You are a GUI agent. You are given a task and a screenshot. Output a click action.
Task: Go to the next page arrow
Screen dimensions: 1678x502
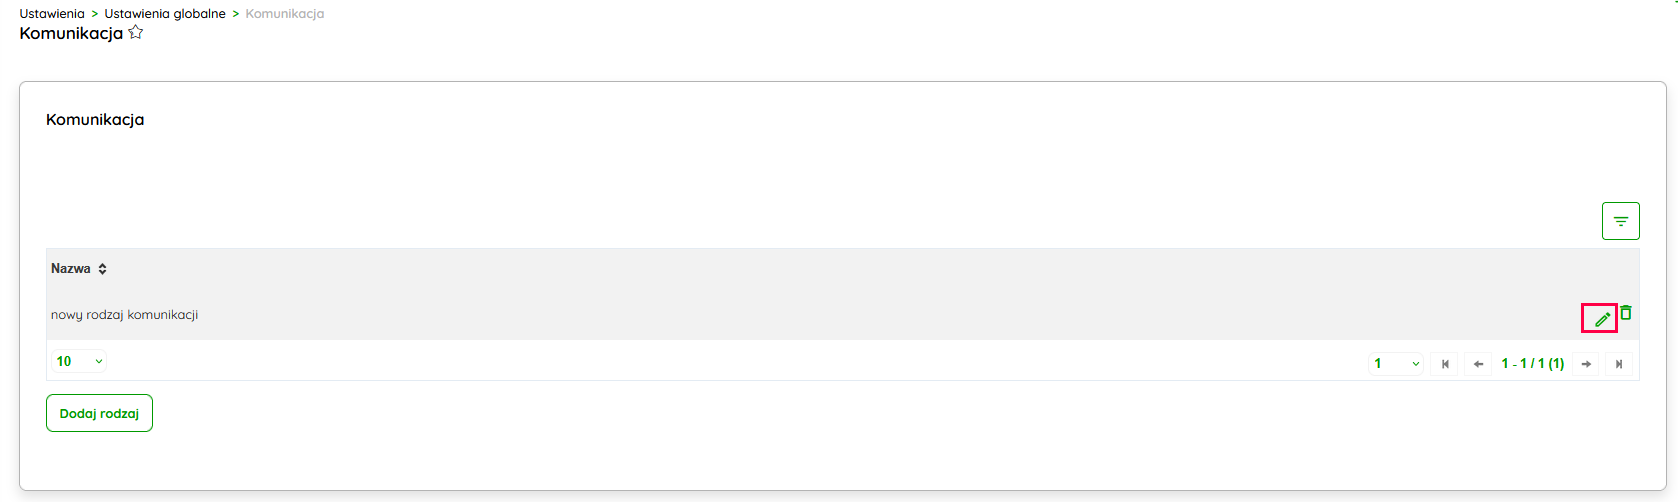1586,364
